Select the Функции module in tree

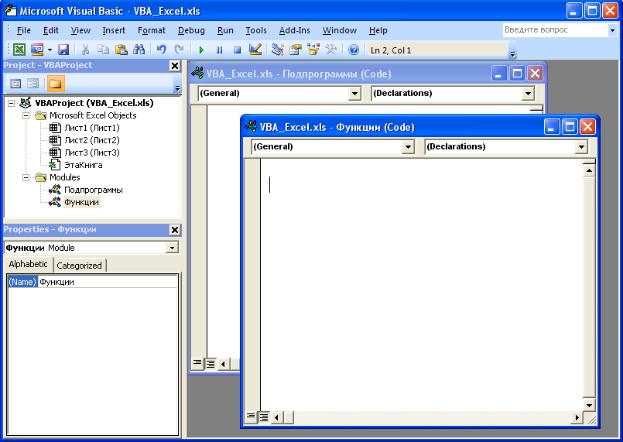click(81, 202)
